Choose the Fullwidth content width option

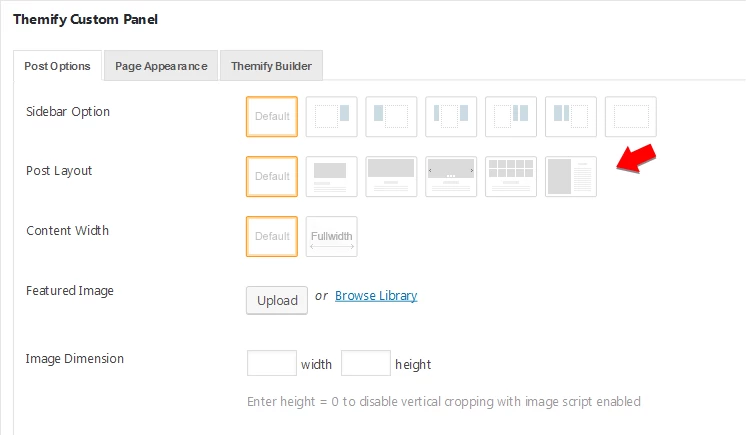click(332, 236)
